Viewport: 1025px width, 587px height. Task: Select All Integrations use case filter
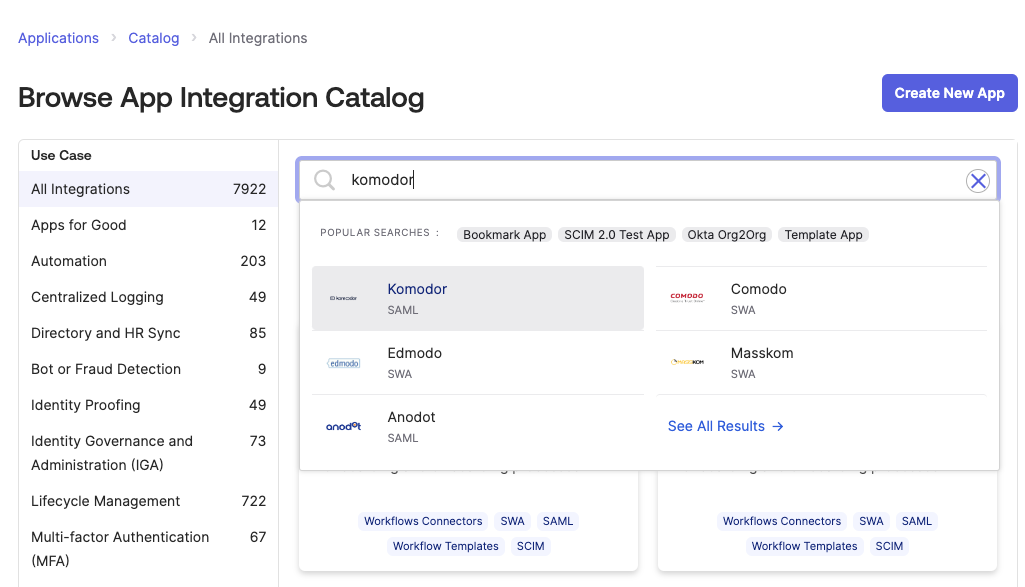point(148,189)
